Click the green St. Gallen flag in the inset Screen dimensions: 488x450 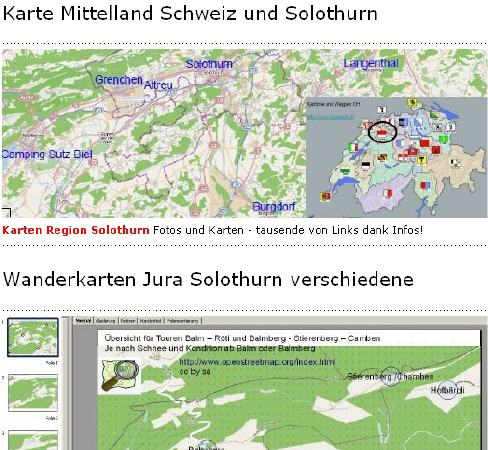point(443,139)
